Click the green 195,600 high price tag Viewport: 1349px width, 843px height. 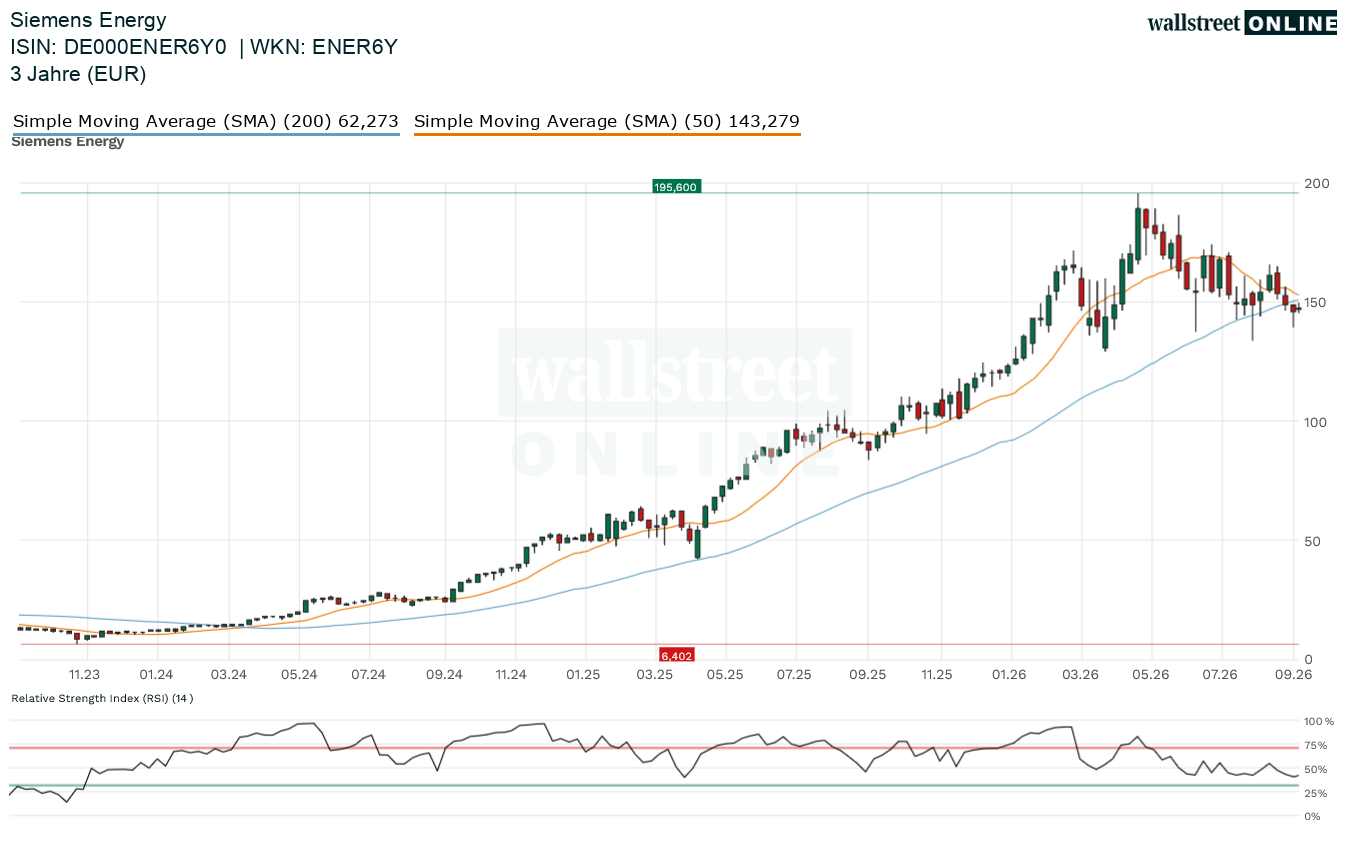pos(676,186)
